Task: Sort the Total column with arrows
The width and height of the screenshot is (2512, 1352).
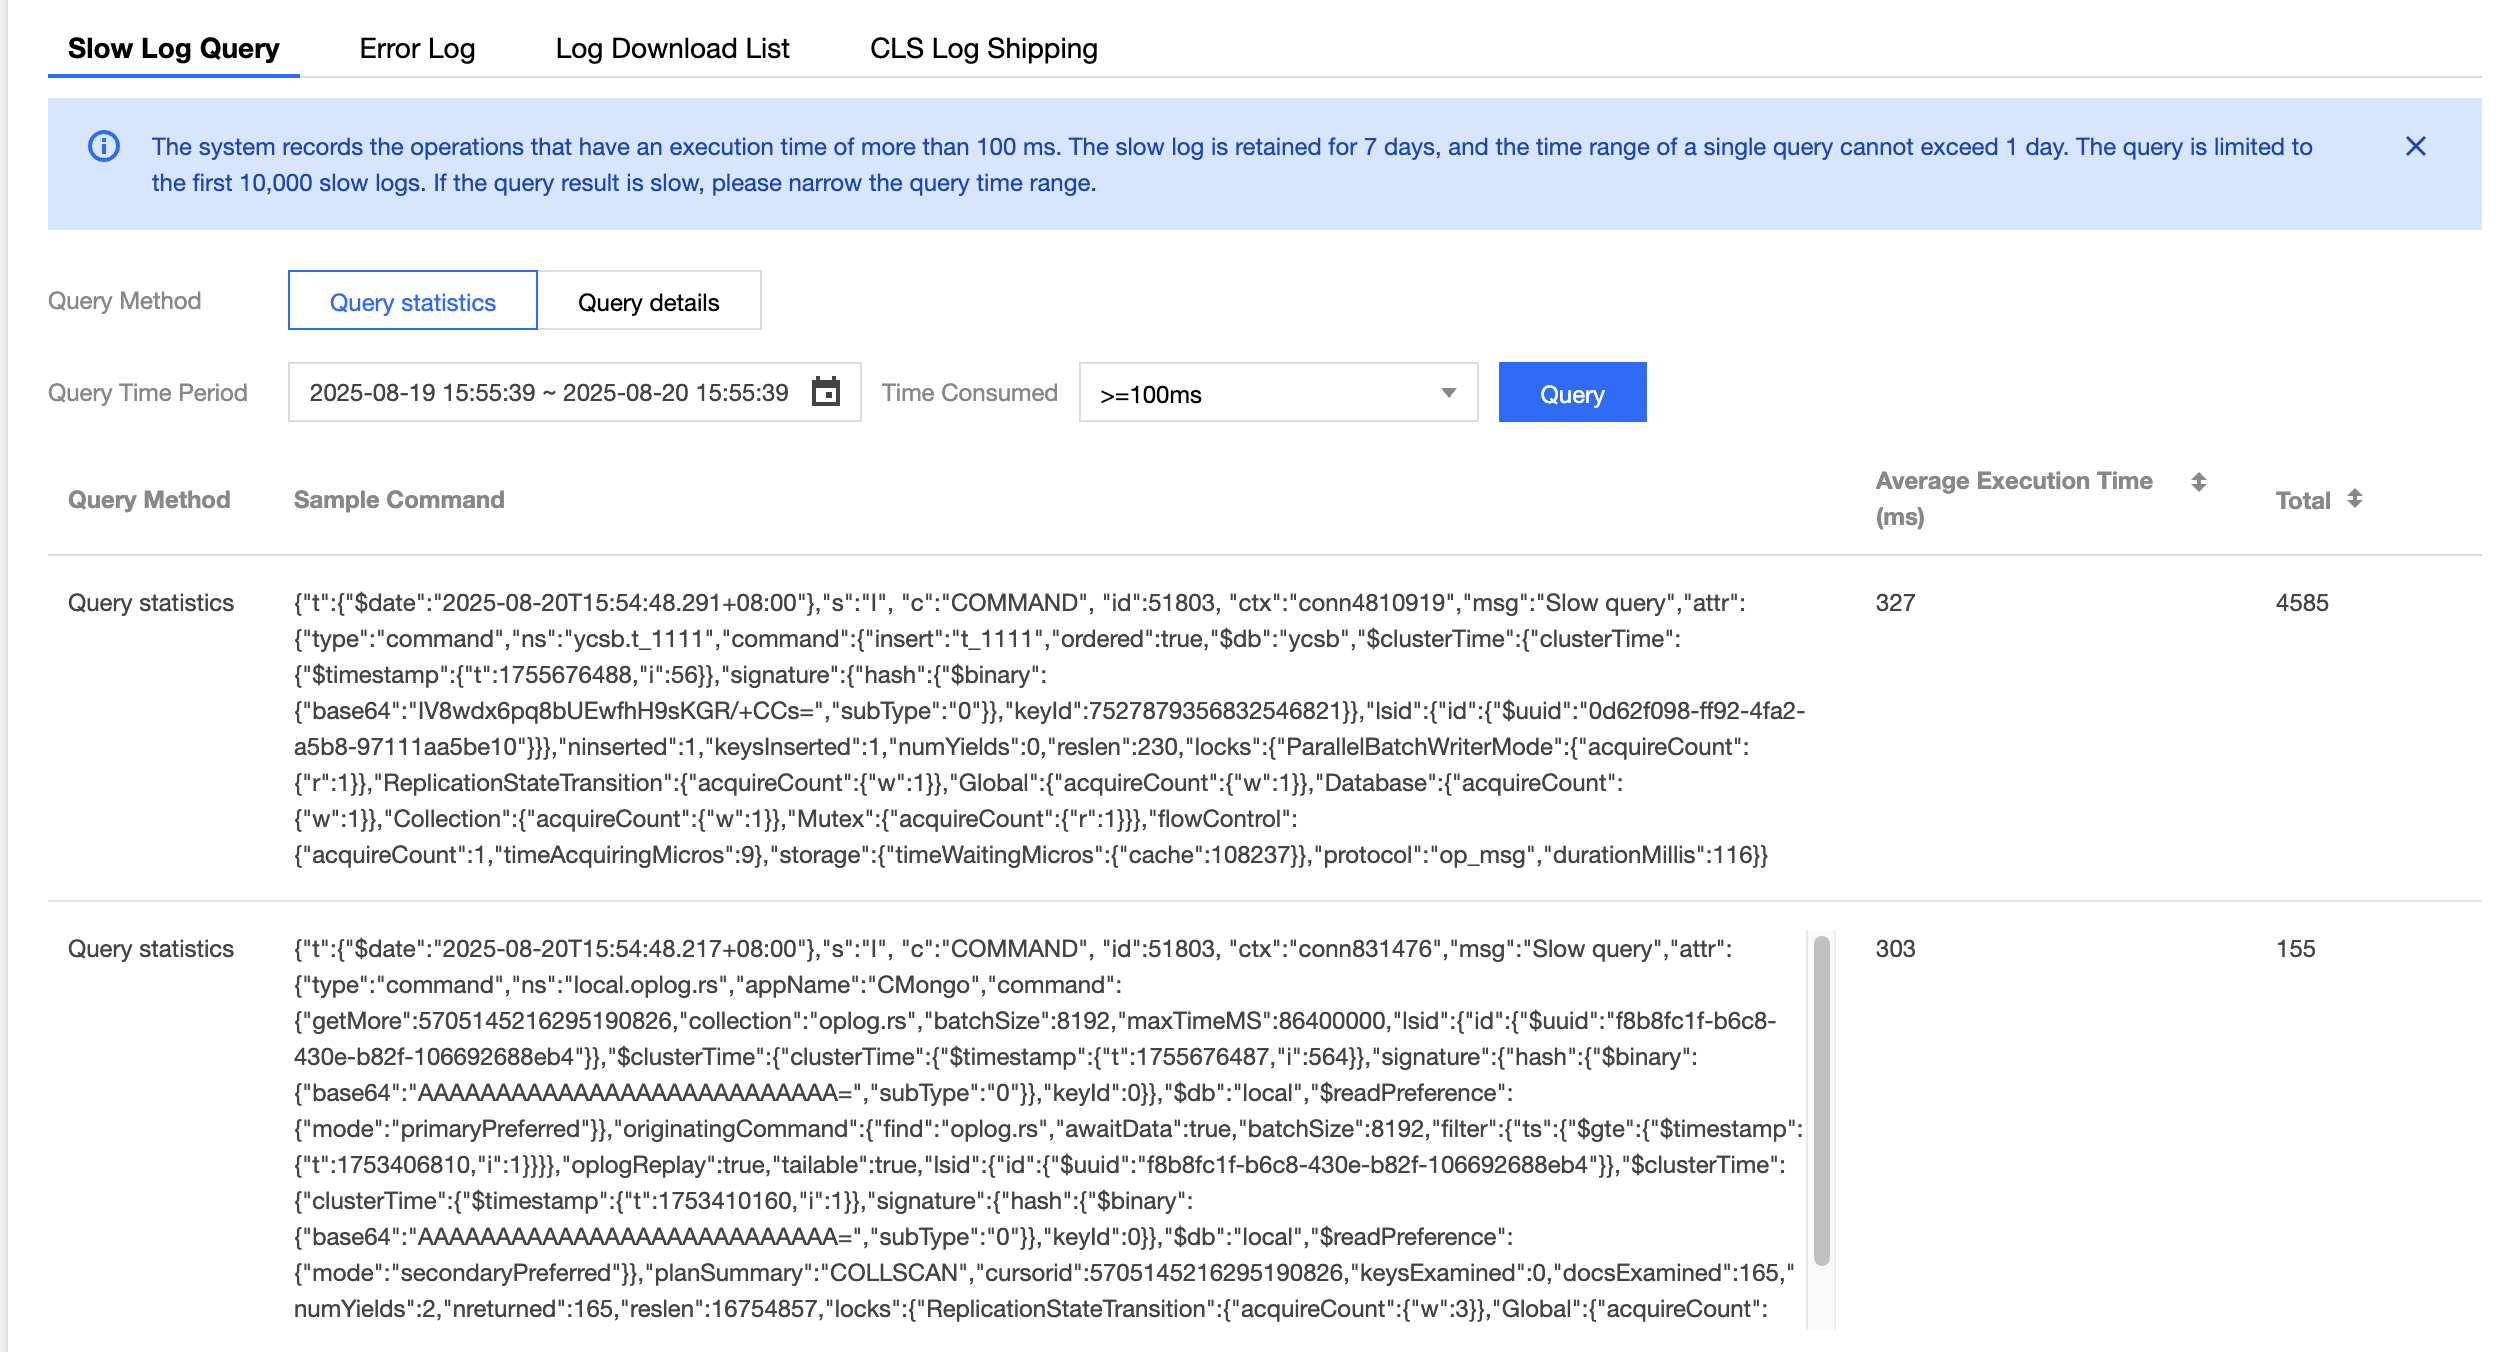Action: coord(2355,499)
